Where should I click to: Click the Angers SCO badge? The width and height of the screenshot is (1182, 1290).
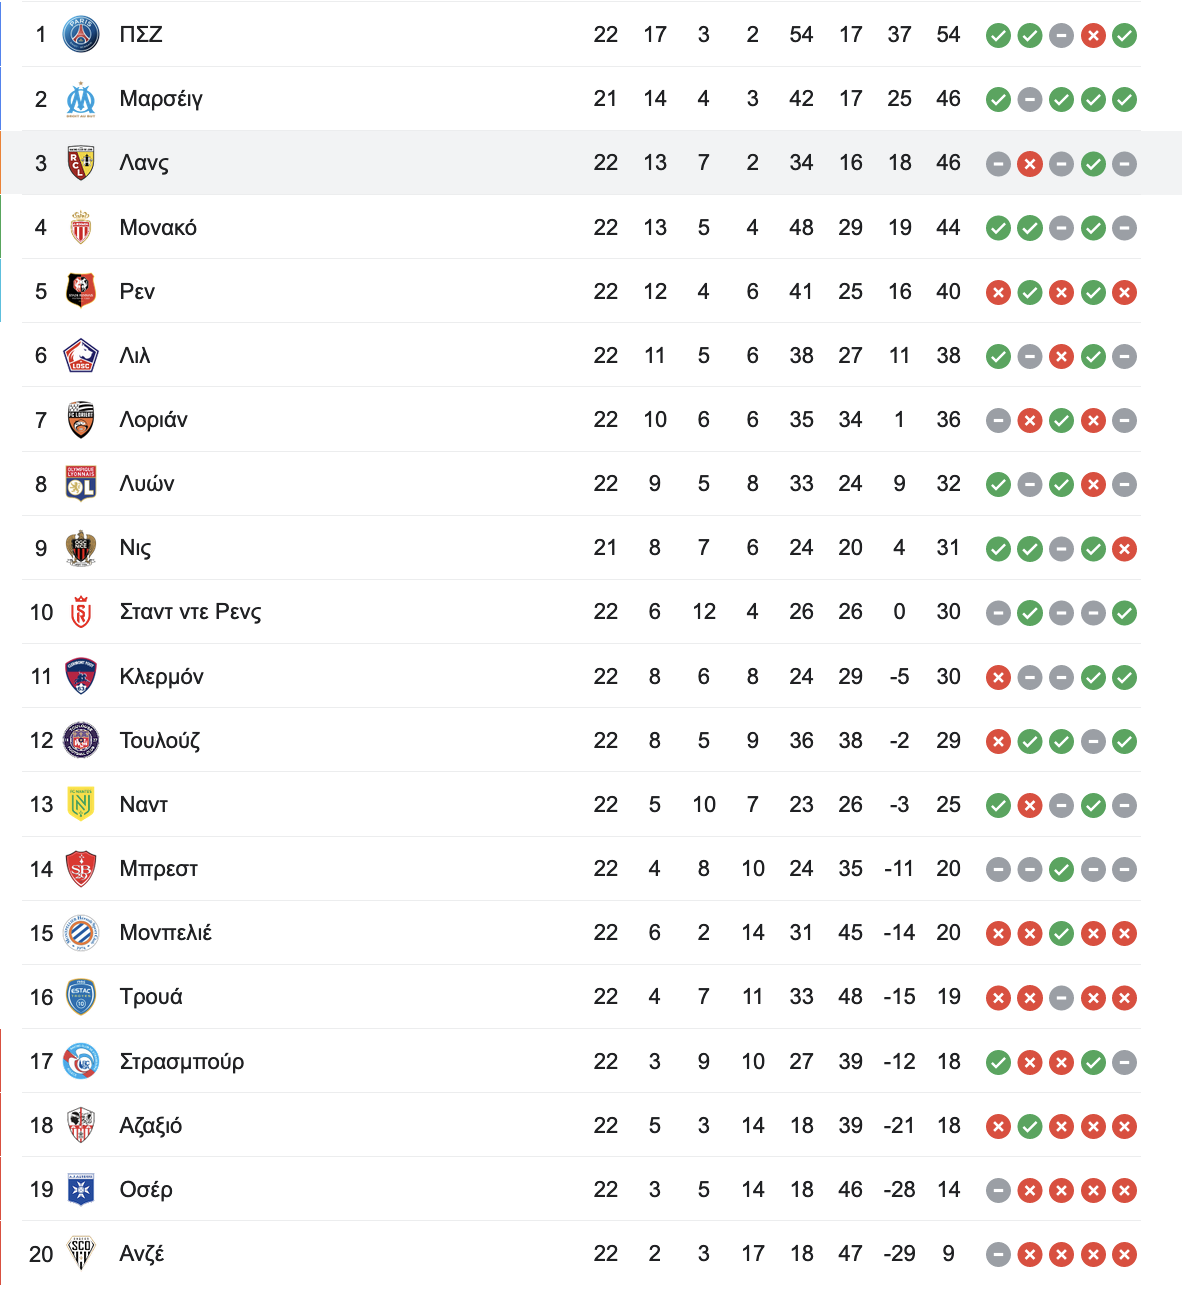pyautogui.click(x=81, y=1253)
